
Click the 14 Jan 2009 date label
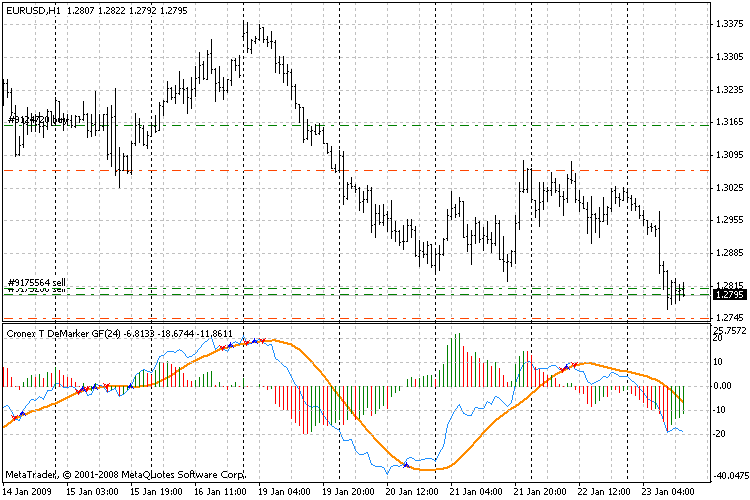(28, 491)
